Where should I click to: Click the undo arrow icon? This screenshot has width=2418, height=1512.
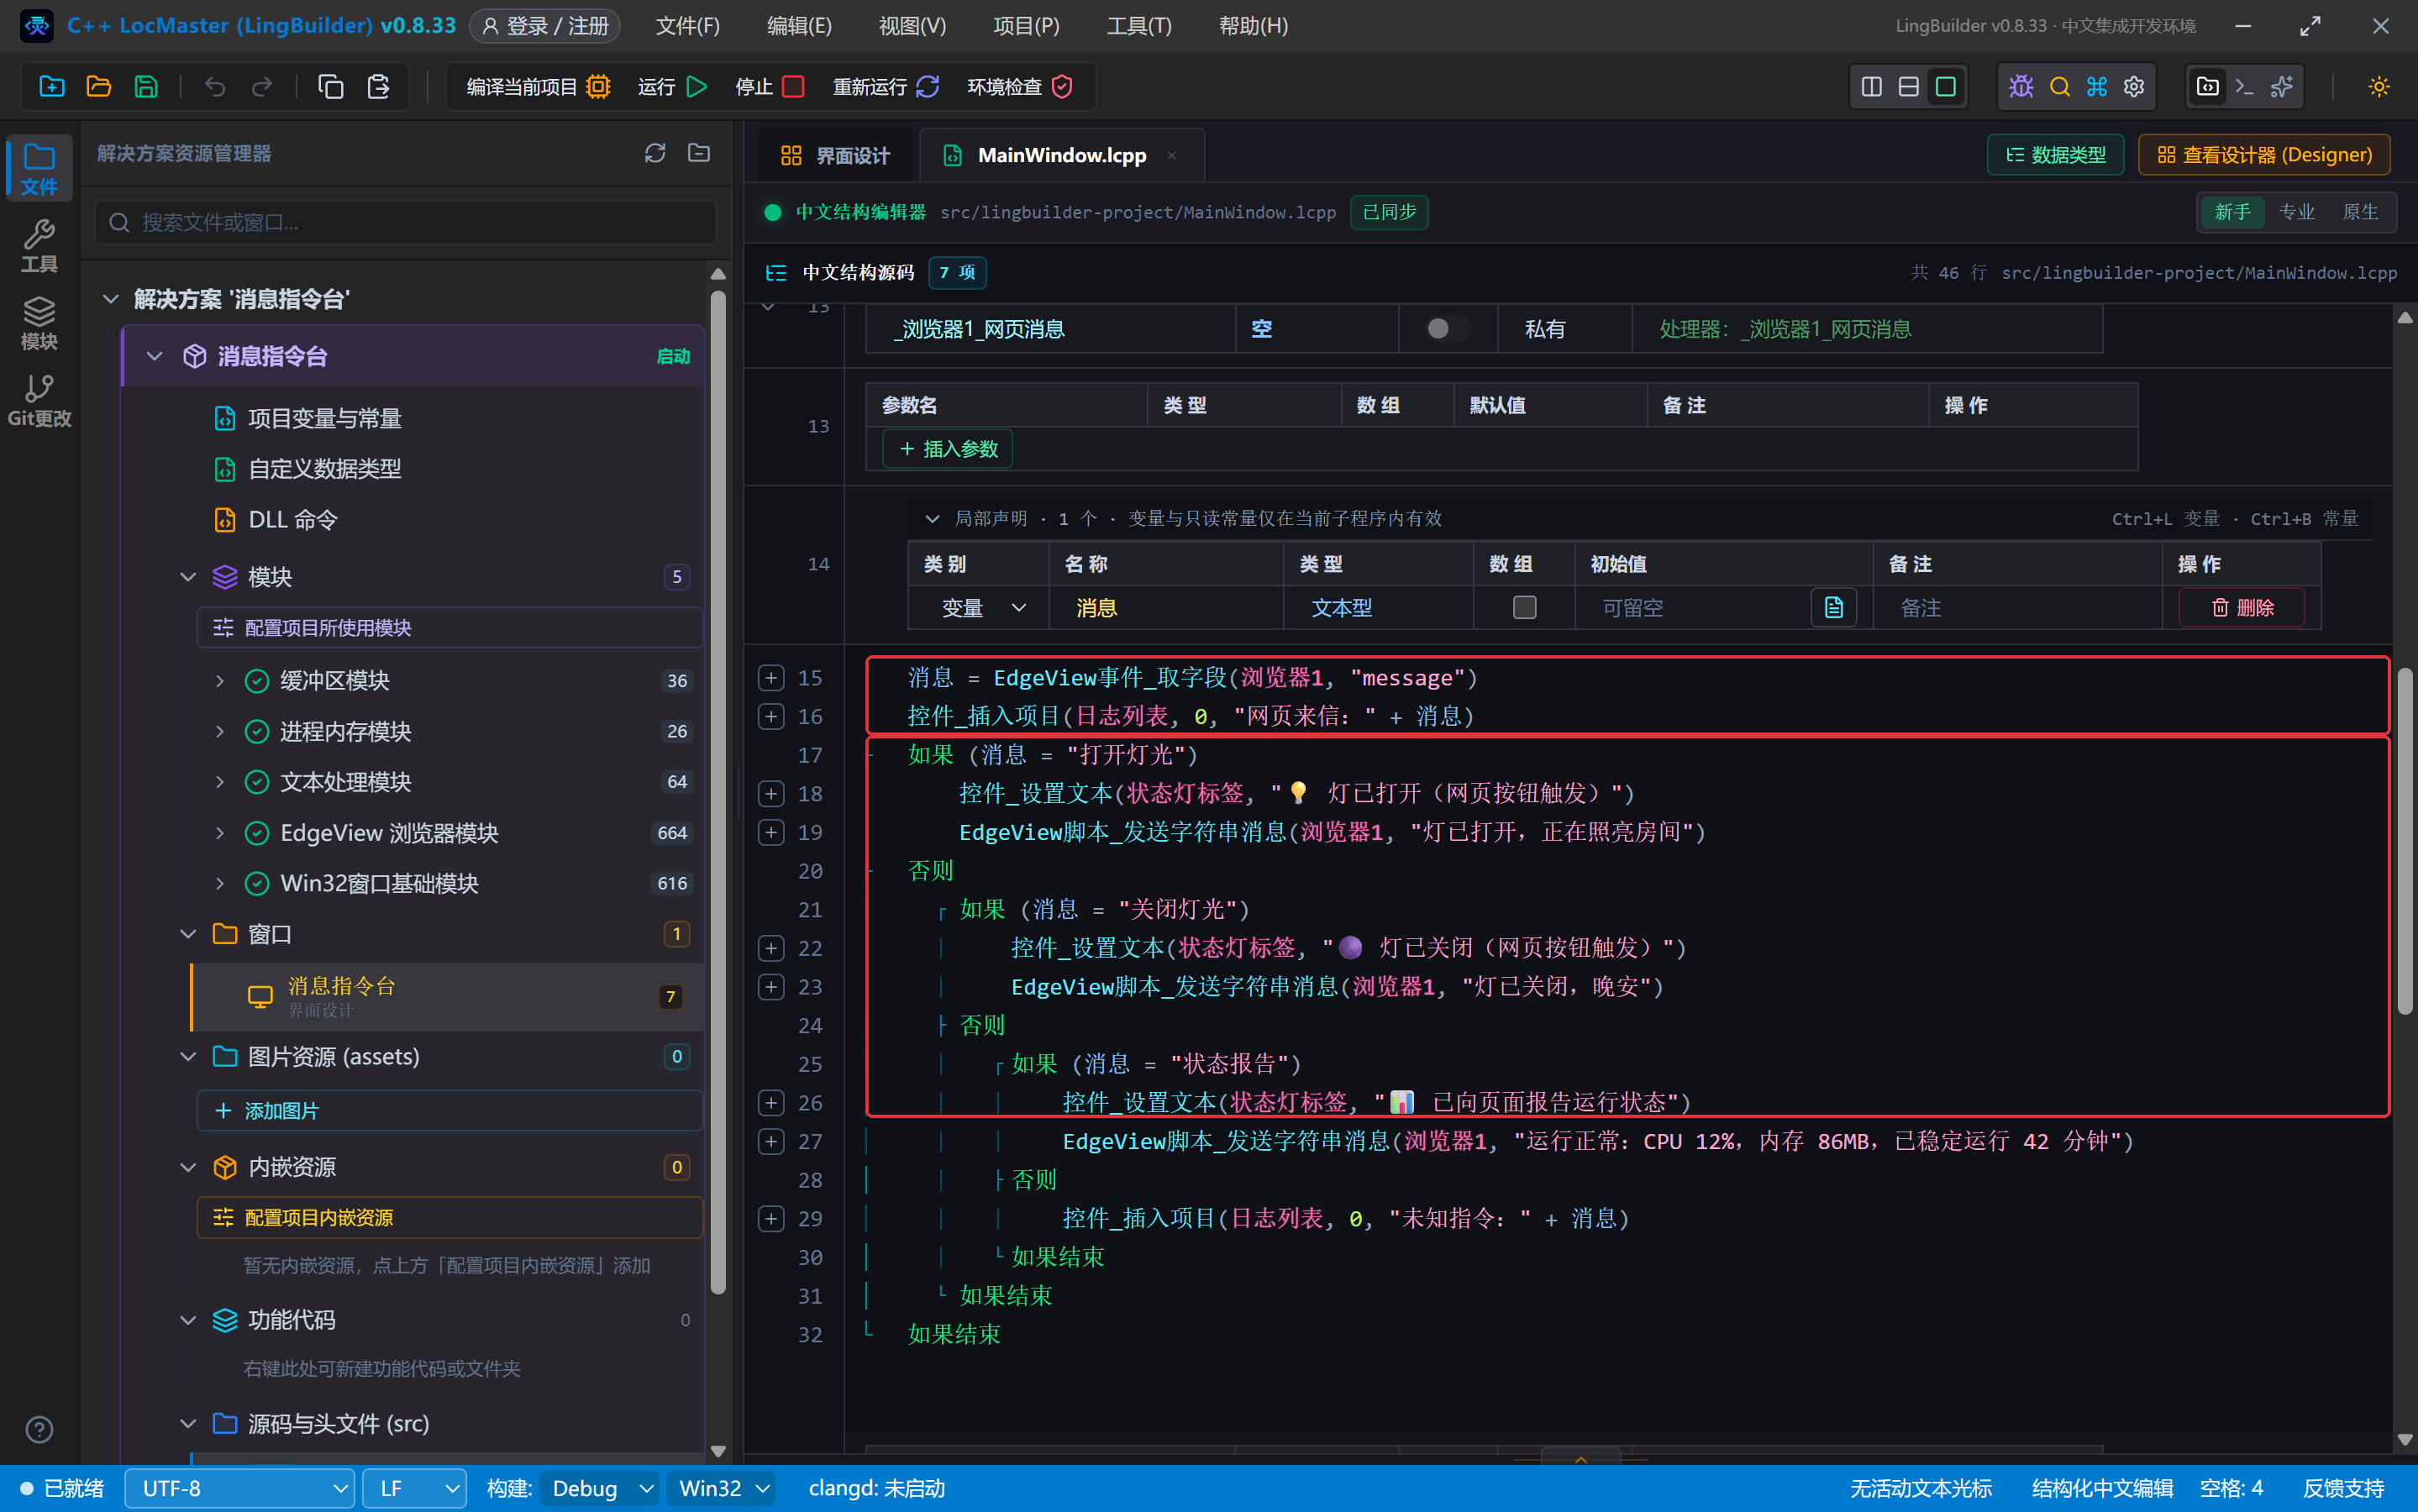[215, 87]
